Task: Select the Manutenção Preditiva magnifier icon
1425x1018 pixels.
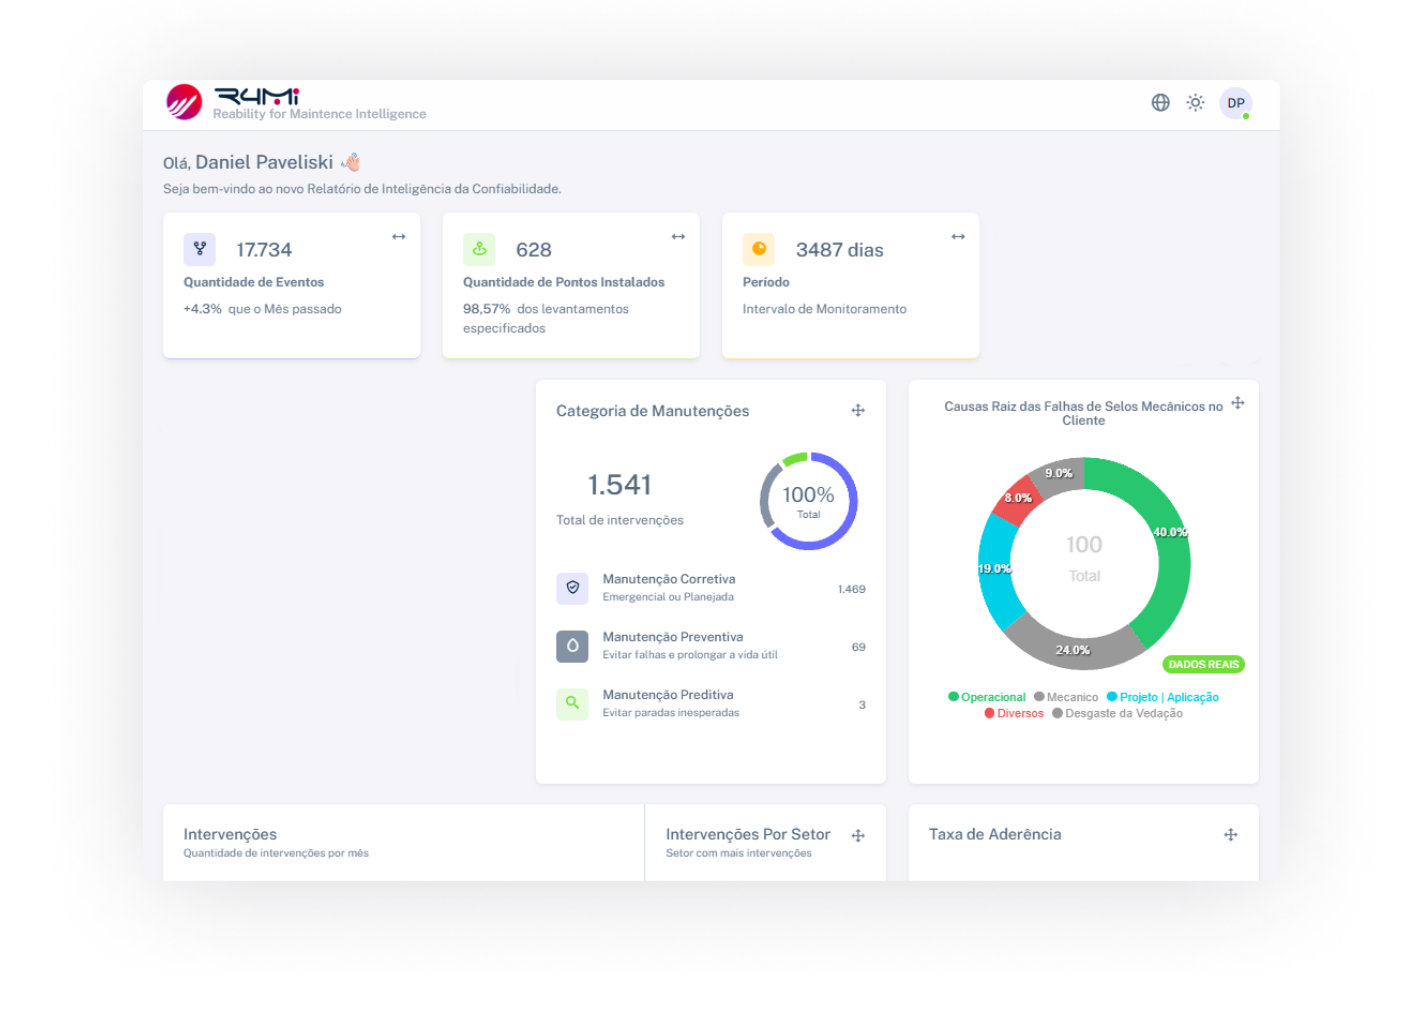Action: (x=571, y=703)
